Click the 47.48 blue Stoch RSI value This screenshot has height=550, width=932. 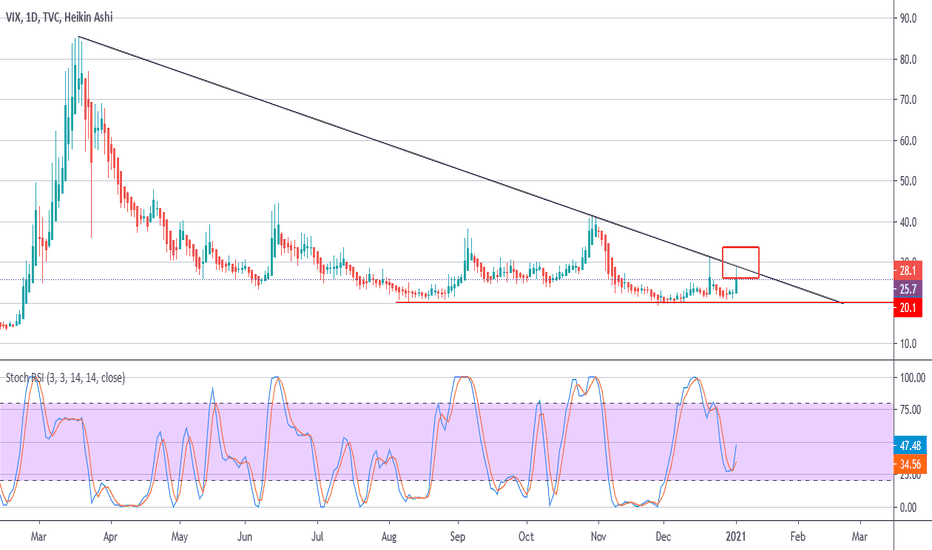910,445
